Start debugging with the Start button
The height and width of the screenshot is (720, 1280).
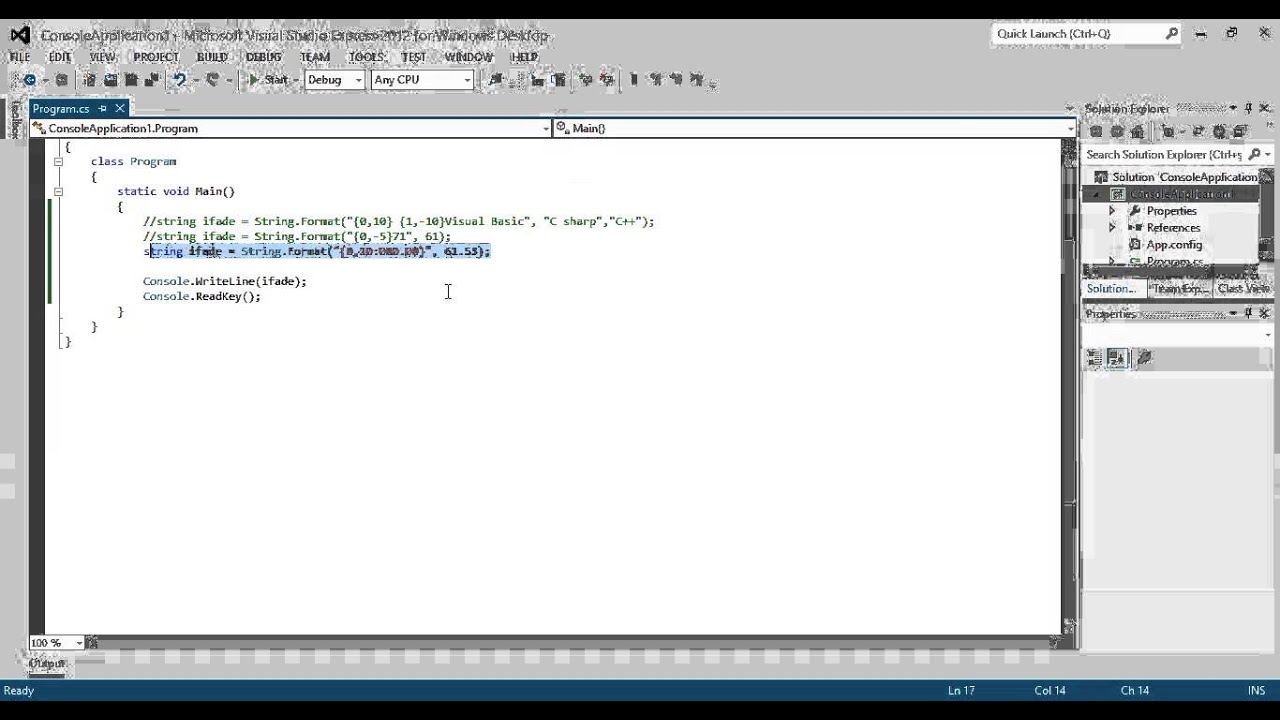tap(268, 80)
